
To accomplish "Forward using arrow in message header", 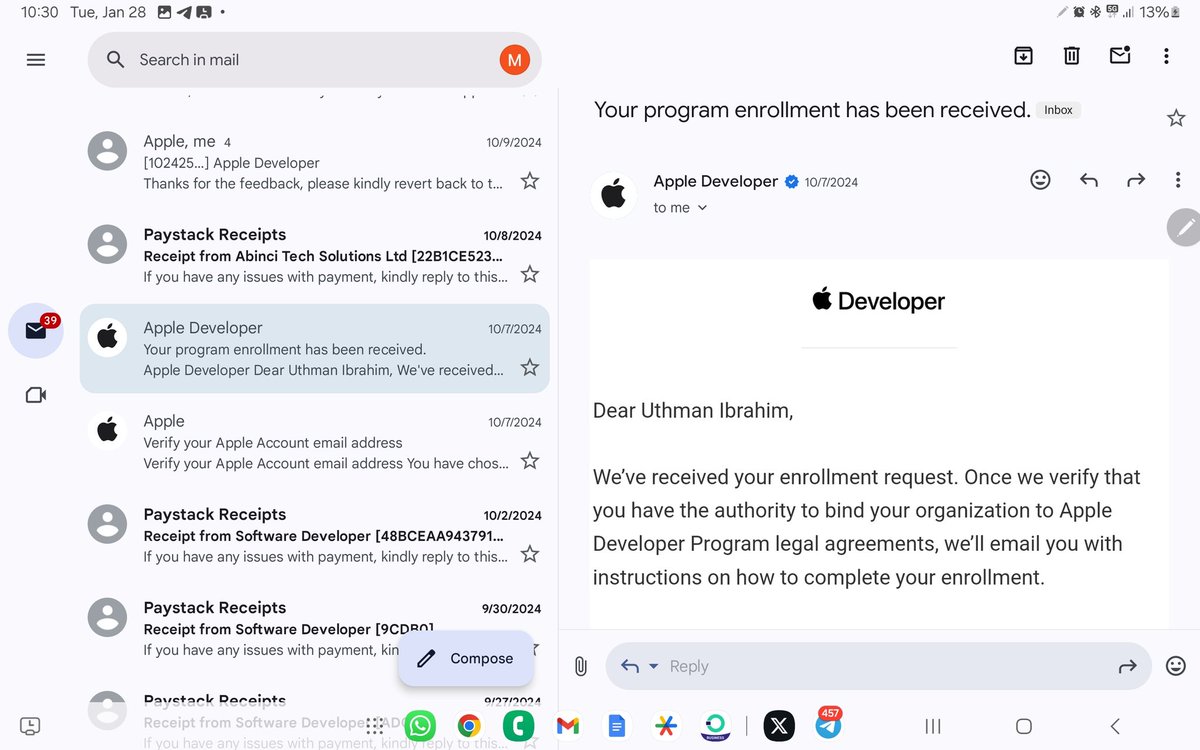I will click(x=1136, y=180).
